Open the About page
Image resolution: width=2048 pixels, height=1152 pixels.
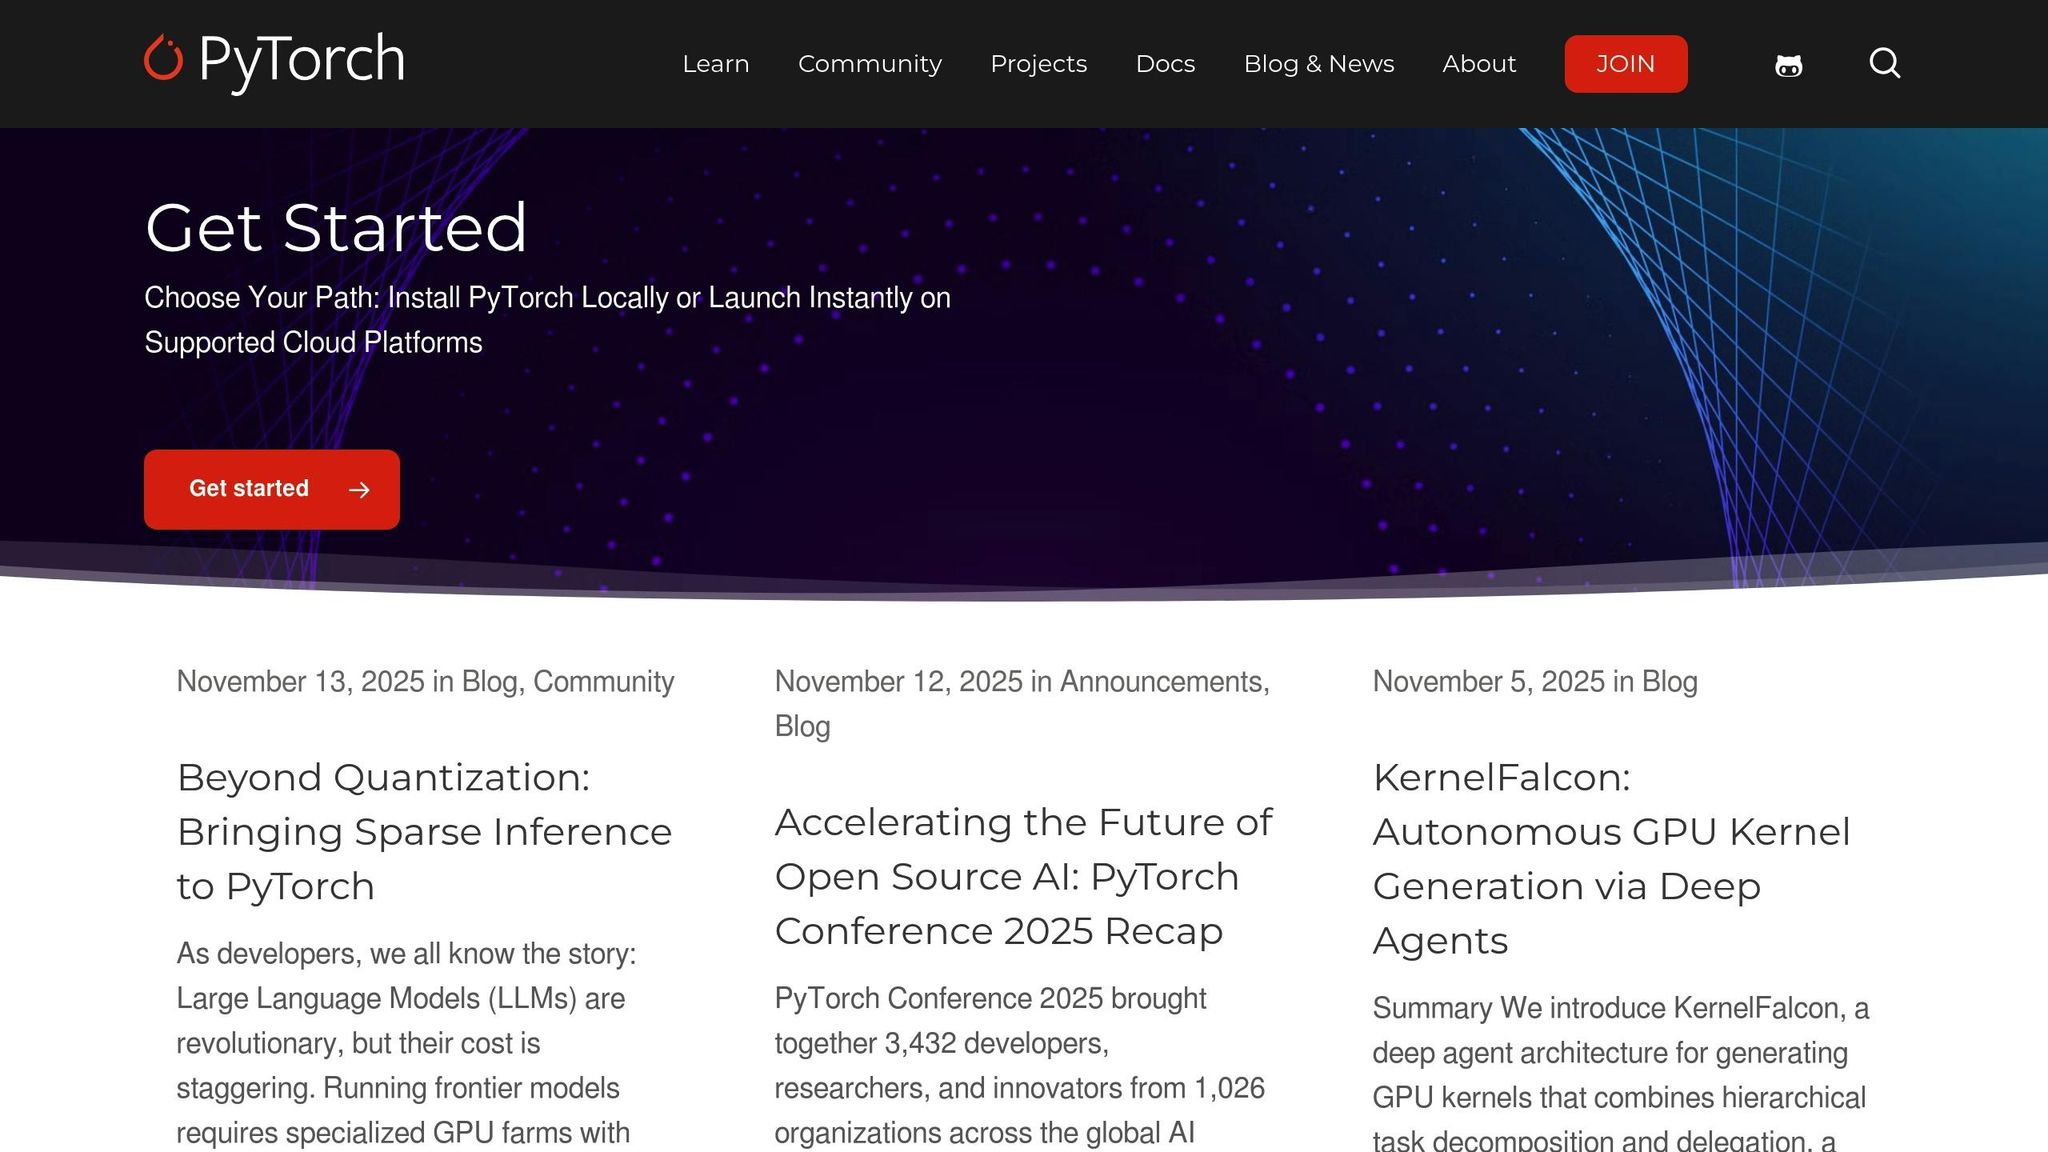pos(1478,64)
